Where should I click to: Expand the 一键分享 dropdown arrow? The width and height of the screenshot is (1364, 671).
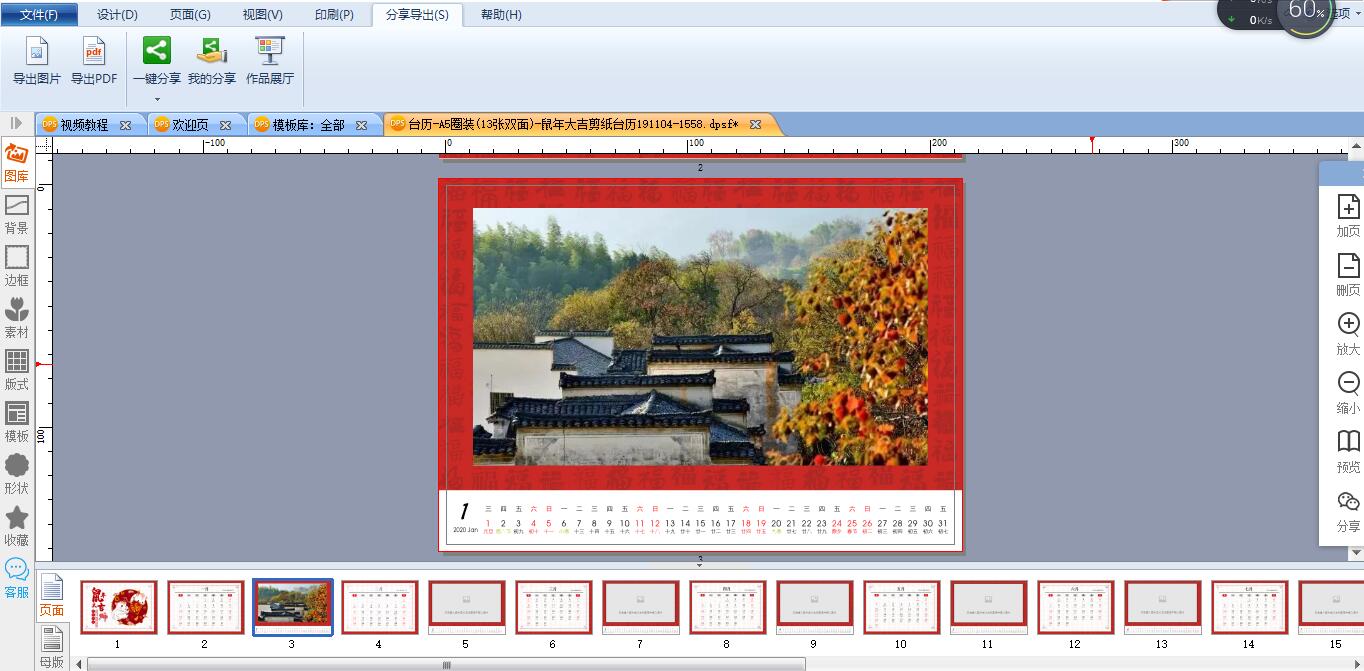[157, 99]
